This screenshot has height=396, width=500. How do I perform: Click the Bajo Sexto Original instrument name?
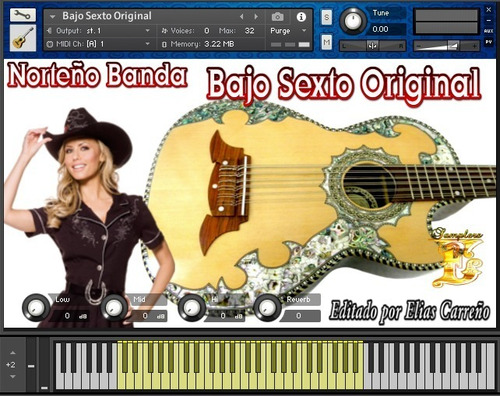pyautogui.click(x=107, y=16)
